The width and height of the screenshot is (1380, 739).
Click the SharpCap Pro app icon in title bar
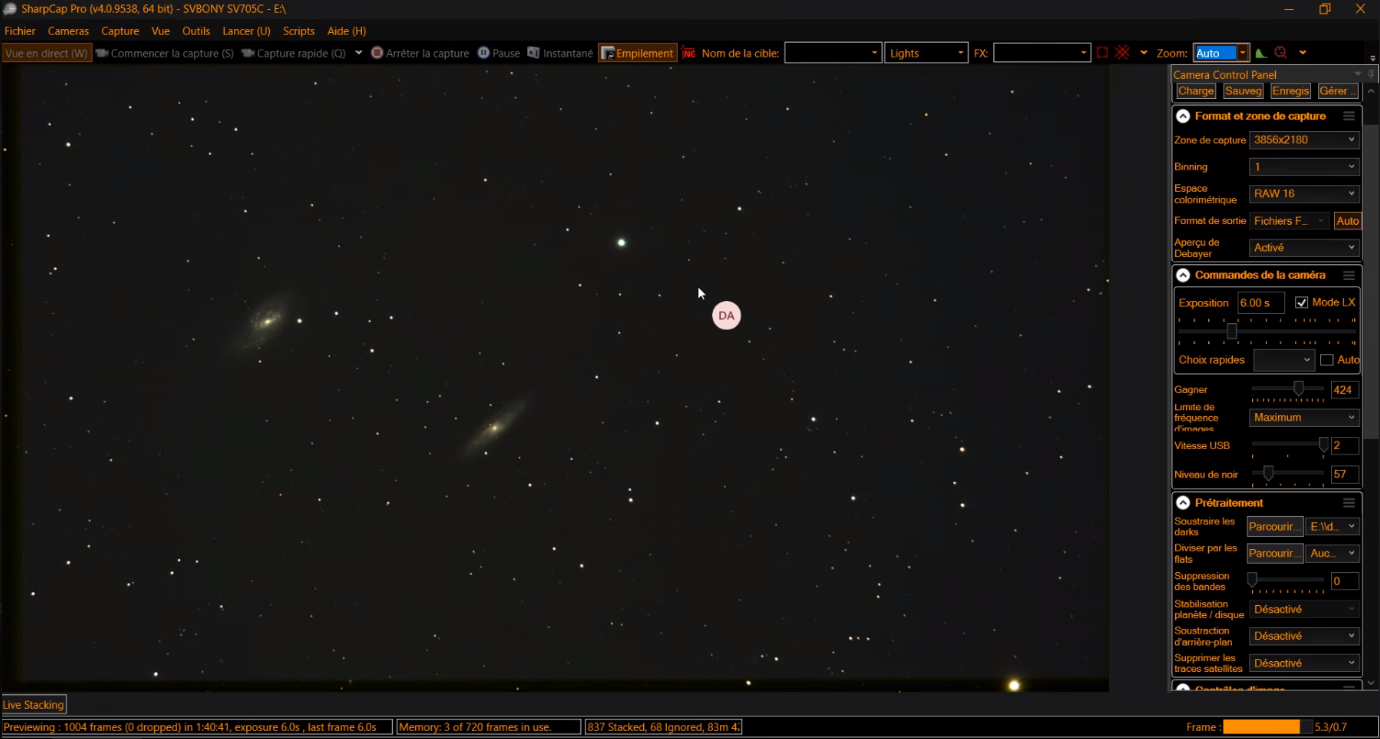coord(10,9)
